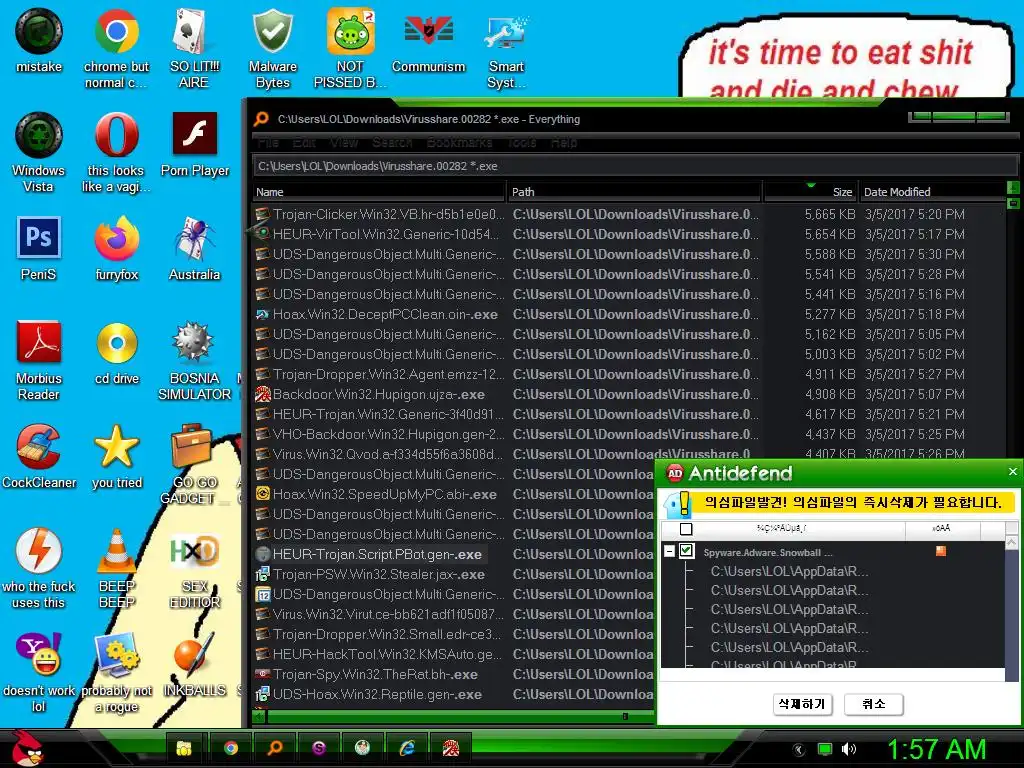Sort results by the Name column header
This screenshot has width=1024, height=768.
click(x=379, y=192)
